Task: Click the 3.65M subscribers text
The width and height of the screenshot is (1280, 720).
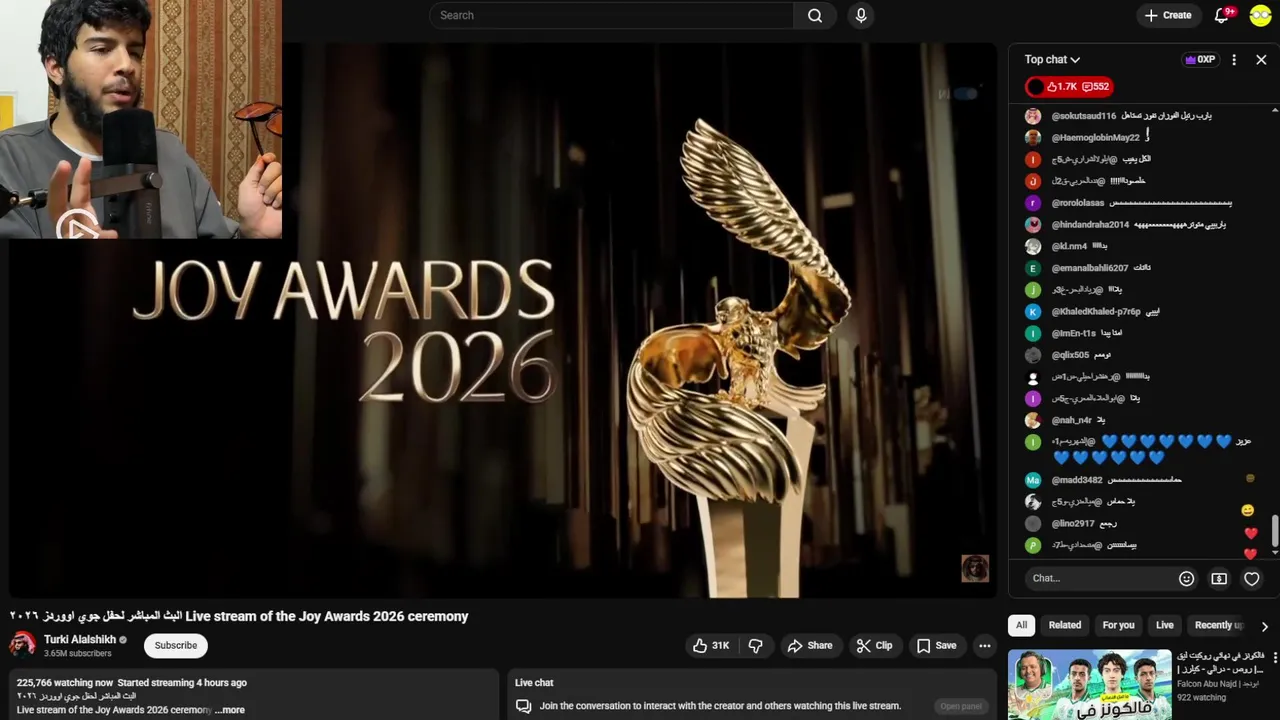Action: [78, 654]
